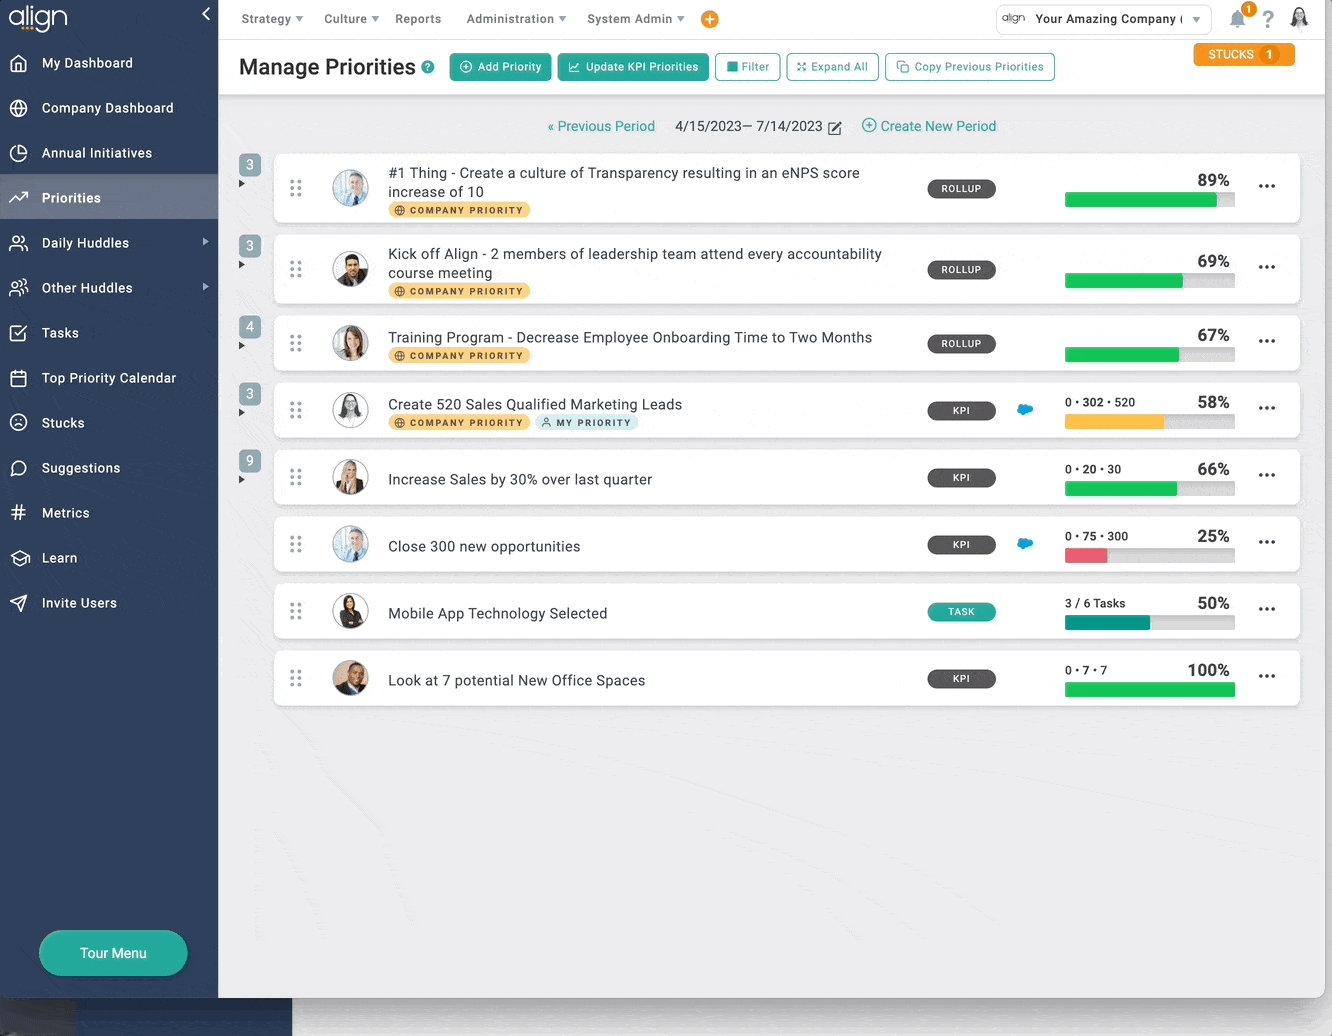Open the help question mark icon
This screenshot has height=1036, width=1332.
pos(1268,19)
